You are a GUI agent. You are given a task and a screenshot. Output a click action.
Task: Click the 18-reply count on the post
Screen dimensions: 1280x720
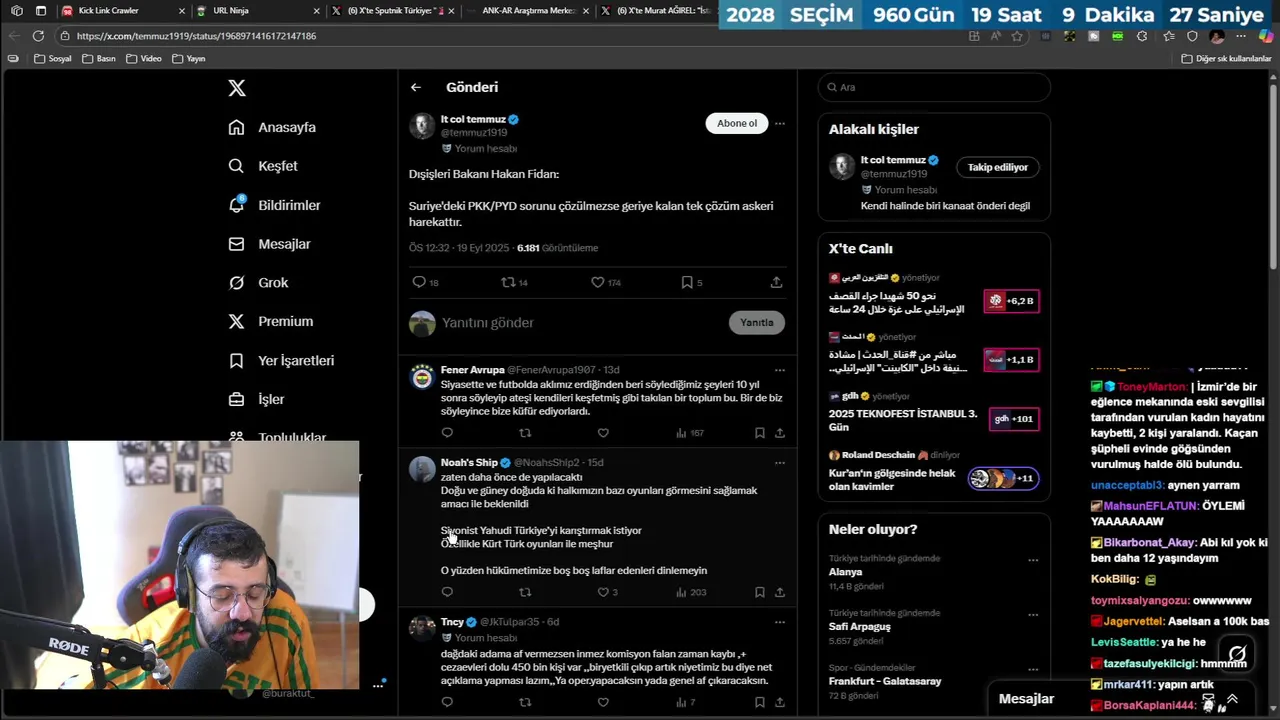(434, 283)
